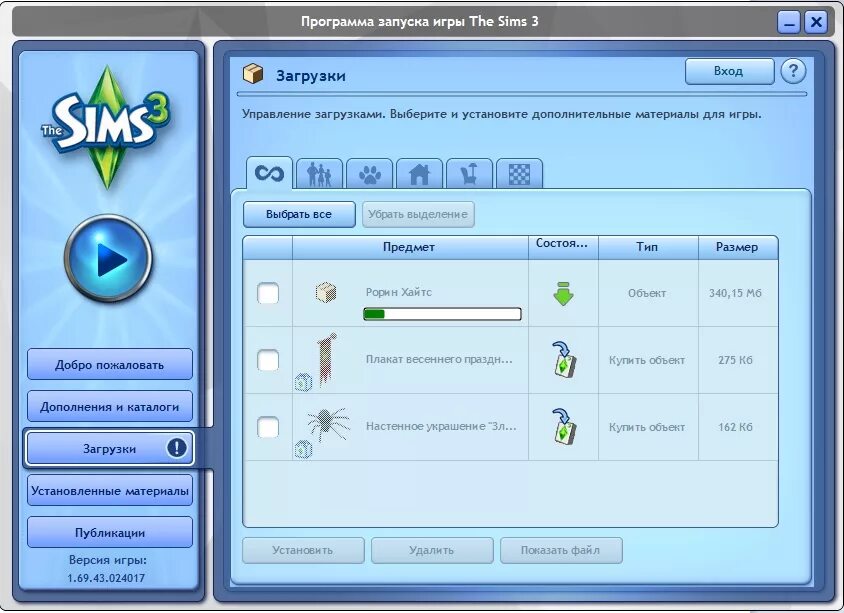This screenshot has height=613, width=844.
Task: Click the download progress bar of Рорин Хайтс
Action: click(x=442, y=314)
